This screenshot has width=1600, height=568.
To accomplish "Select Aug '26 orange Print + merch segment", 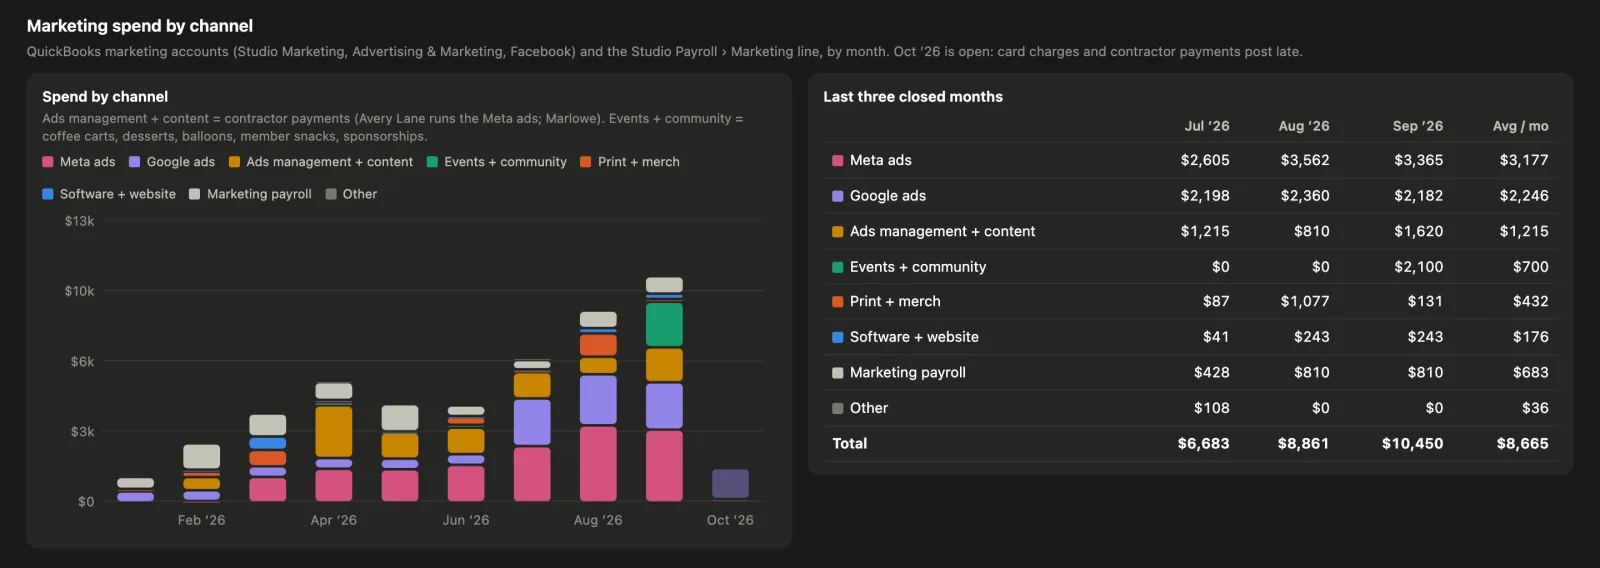I will click(x=598, y=345).
